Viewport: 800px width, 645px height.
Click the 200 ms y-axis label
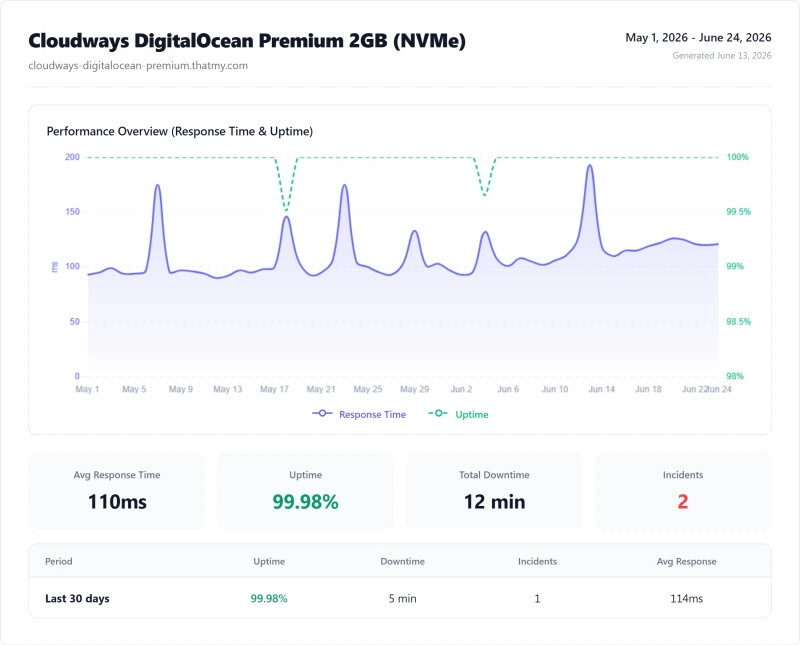[x=72, y=157]
